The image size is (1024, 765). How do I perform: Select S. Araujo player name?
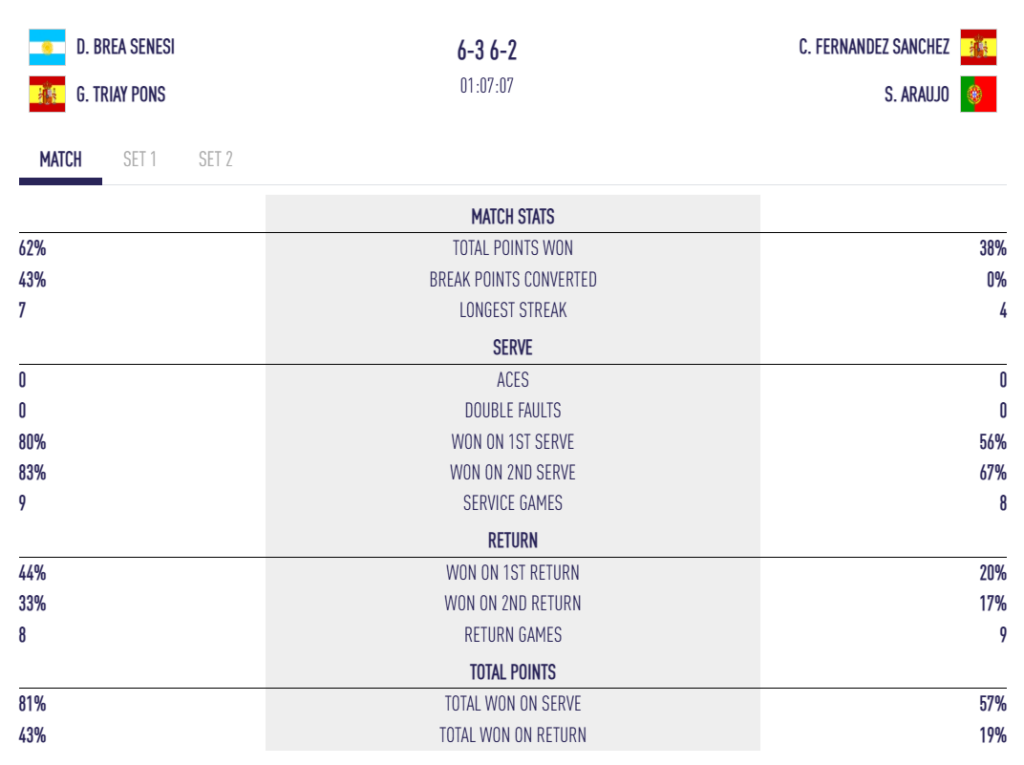pyautogui.click(x=917, y=95)
